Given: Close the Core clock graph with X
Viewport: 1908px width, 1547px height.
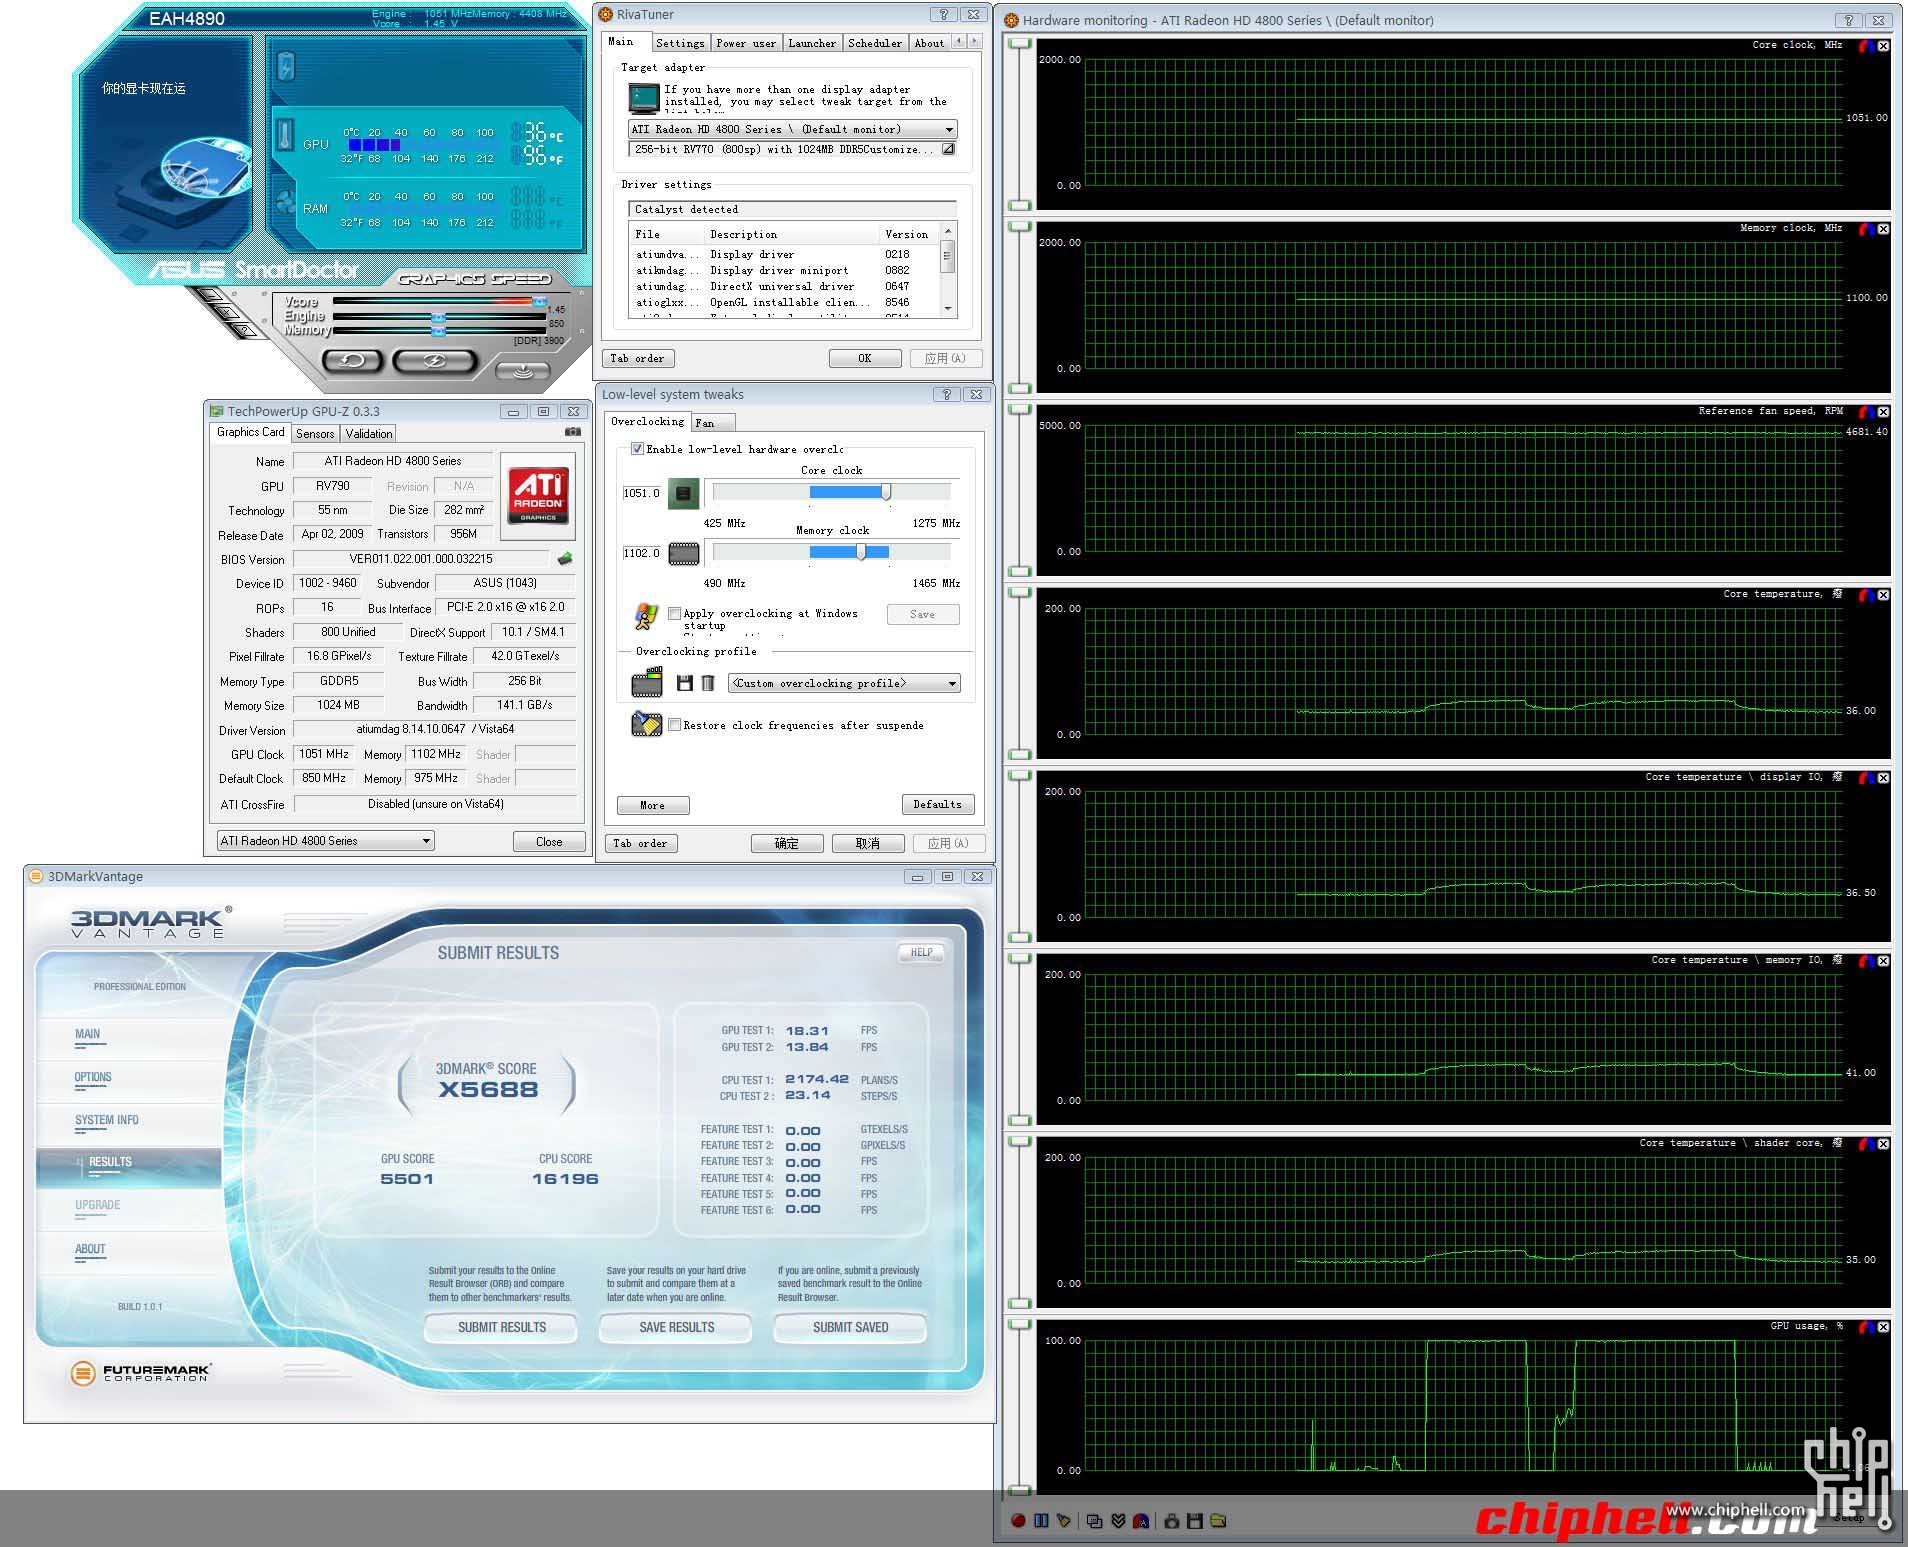Looking at the screenshot, I should [x=1883, y=46].
